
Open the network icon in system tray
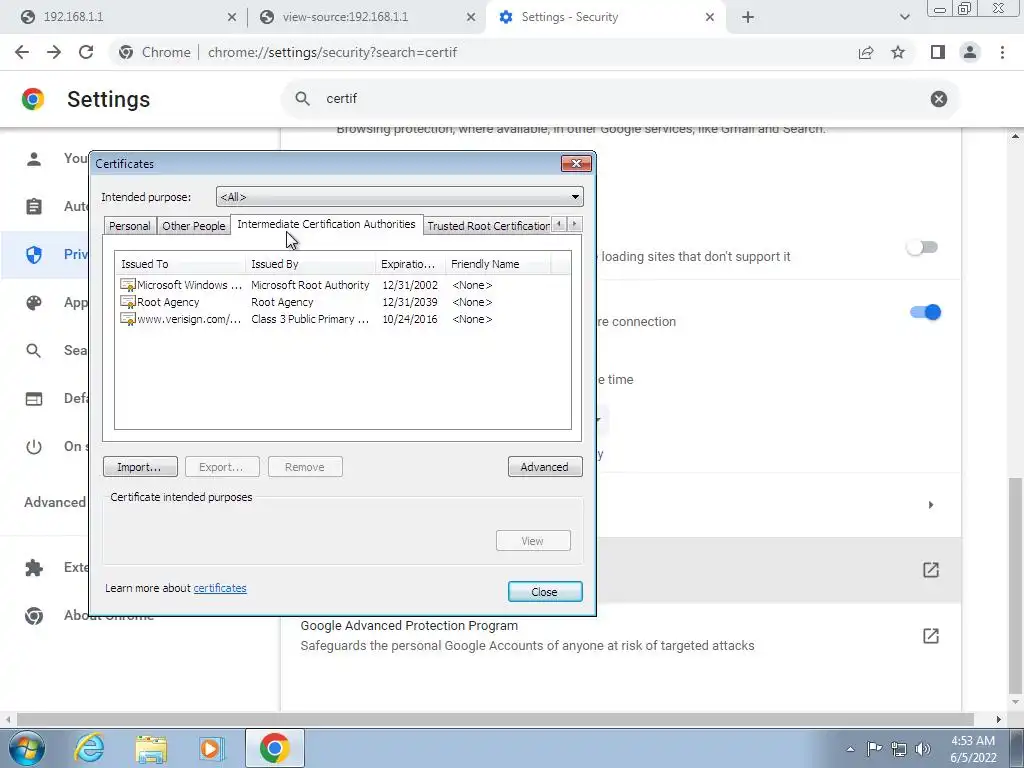click(899, 749)
